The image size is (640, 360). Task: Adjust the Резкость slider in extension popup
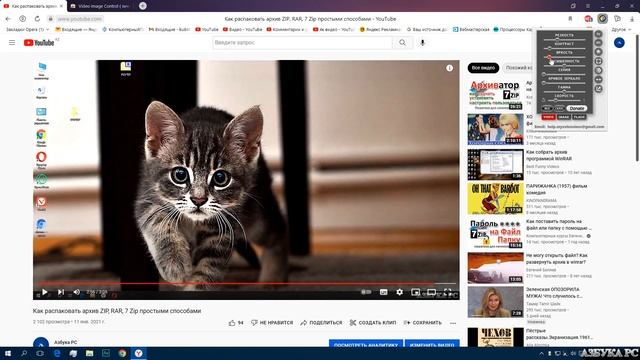pyautogui.click(x=564, y=40)
